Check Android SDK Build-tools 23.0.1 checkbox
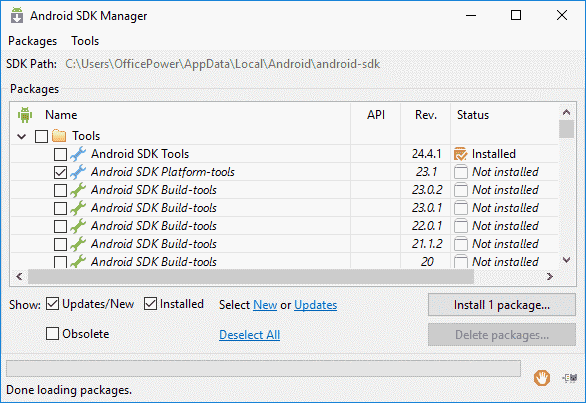This screenshot has width=586, height=403. point(60,208)
